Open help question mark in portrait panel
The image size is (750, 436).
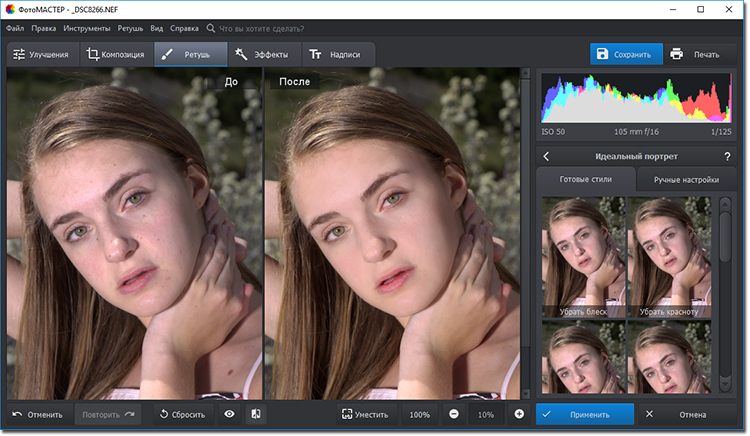point(727,156)
